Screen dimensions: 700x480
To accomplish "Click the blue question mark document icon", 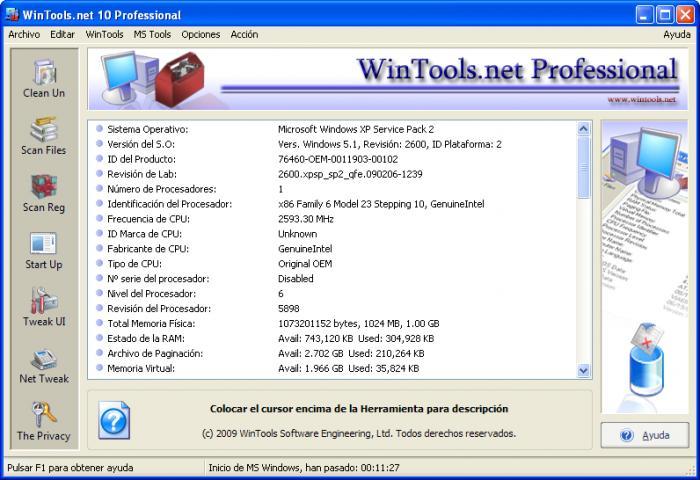I will click(114, 420).
